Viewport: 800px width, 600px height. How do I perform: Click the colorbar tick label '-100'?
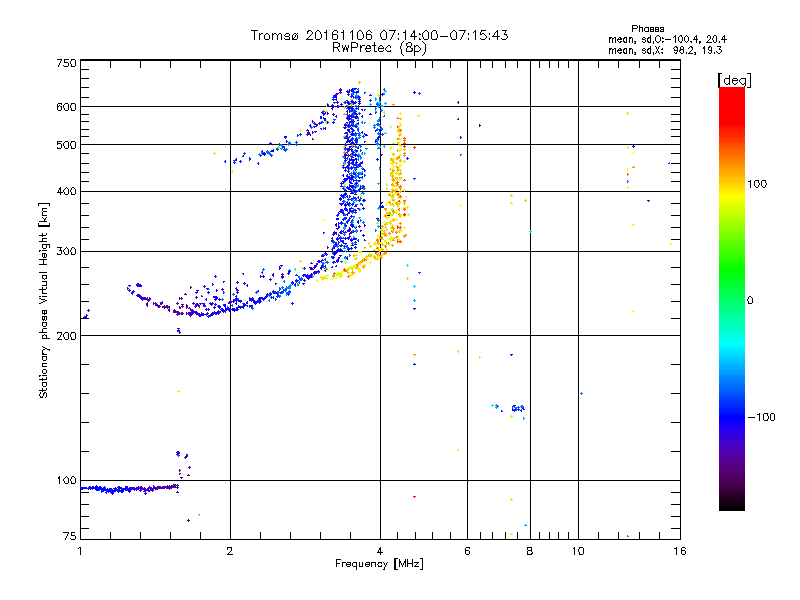pos(761,417)
